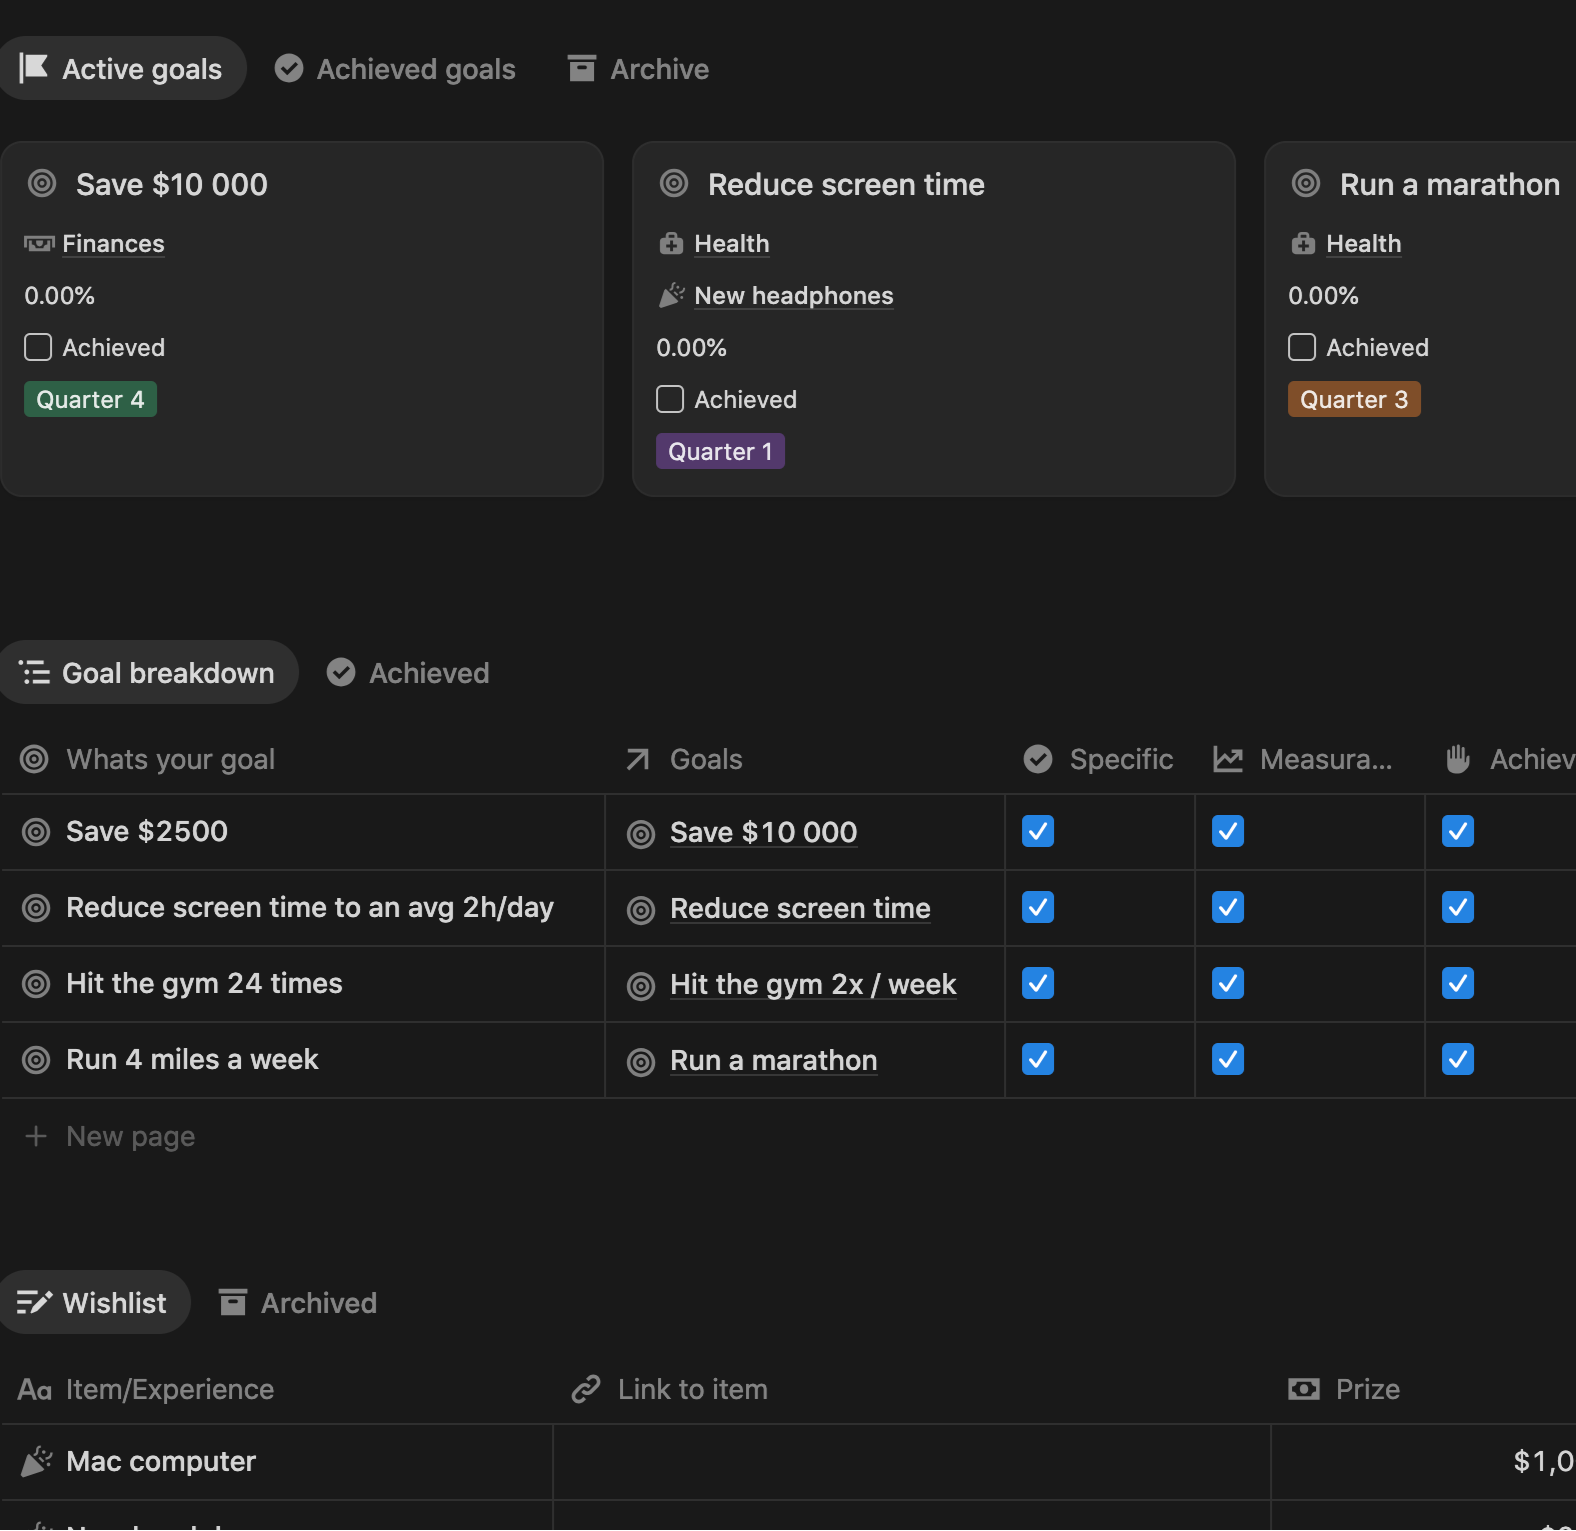Click the Finances money icon
Screen dimensions: 1576x1531
tap(39, 244)
